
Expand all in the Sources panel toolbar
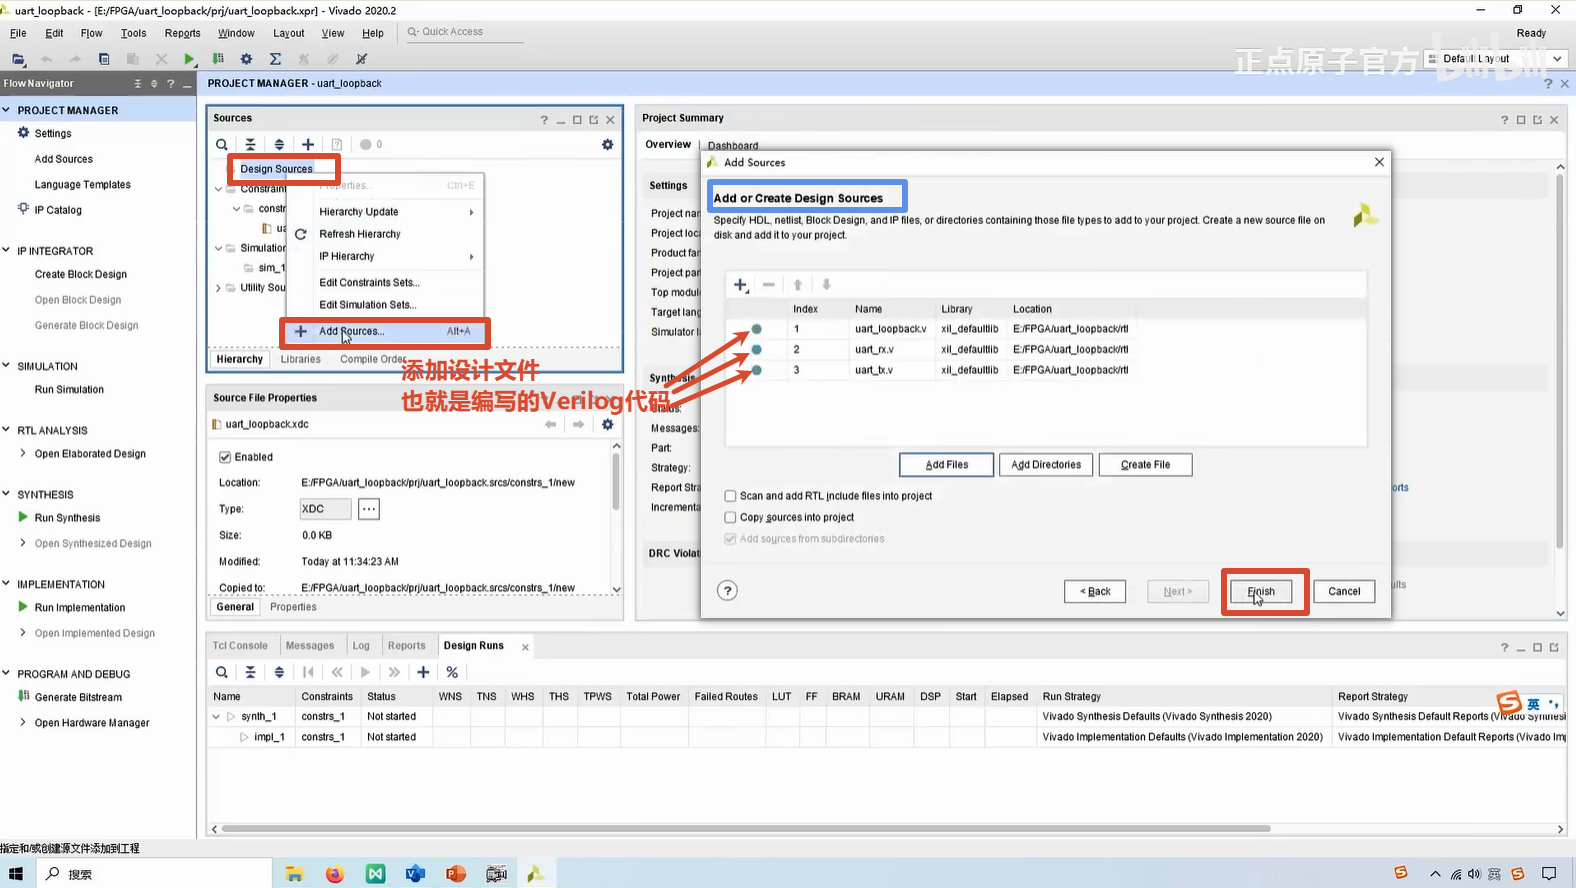click(279, 145)
